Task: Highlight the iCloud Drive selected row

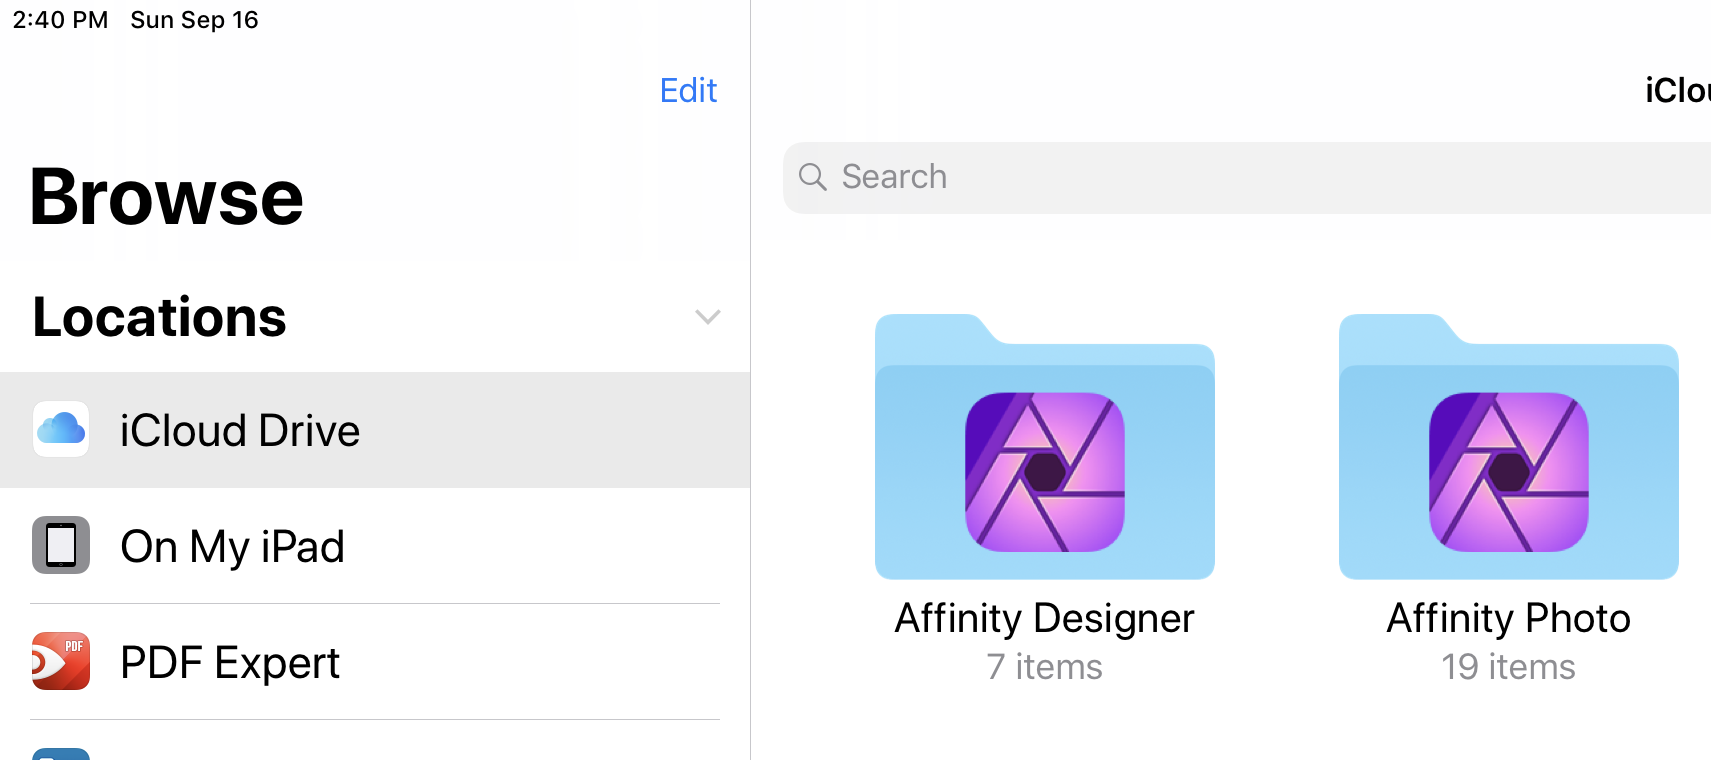Action: [x=375, y=429]
